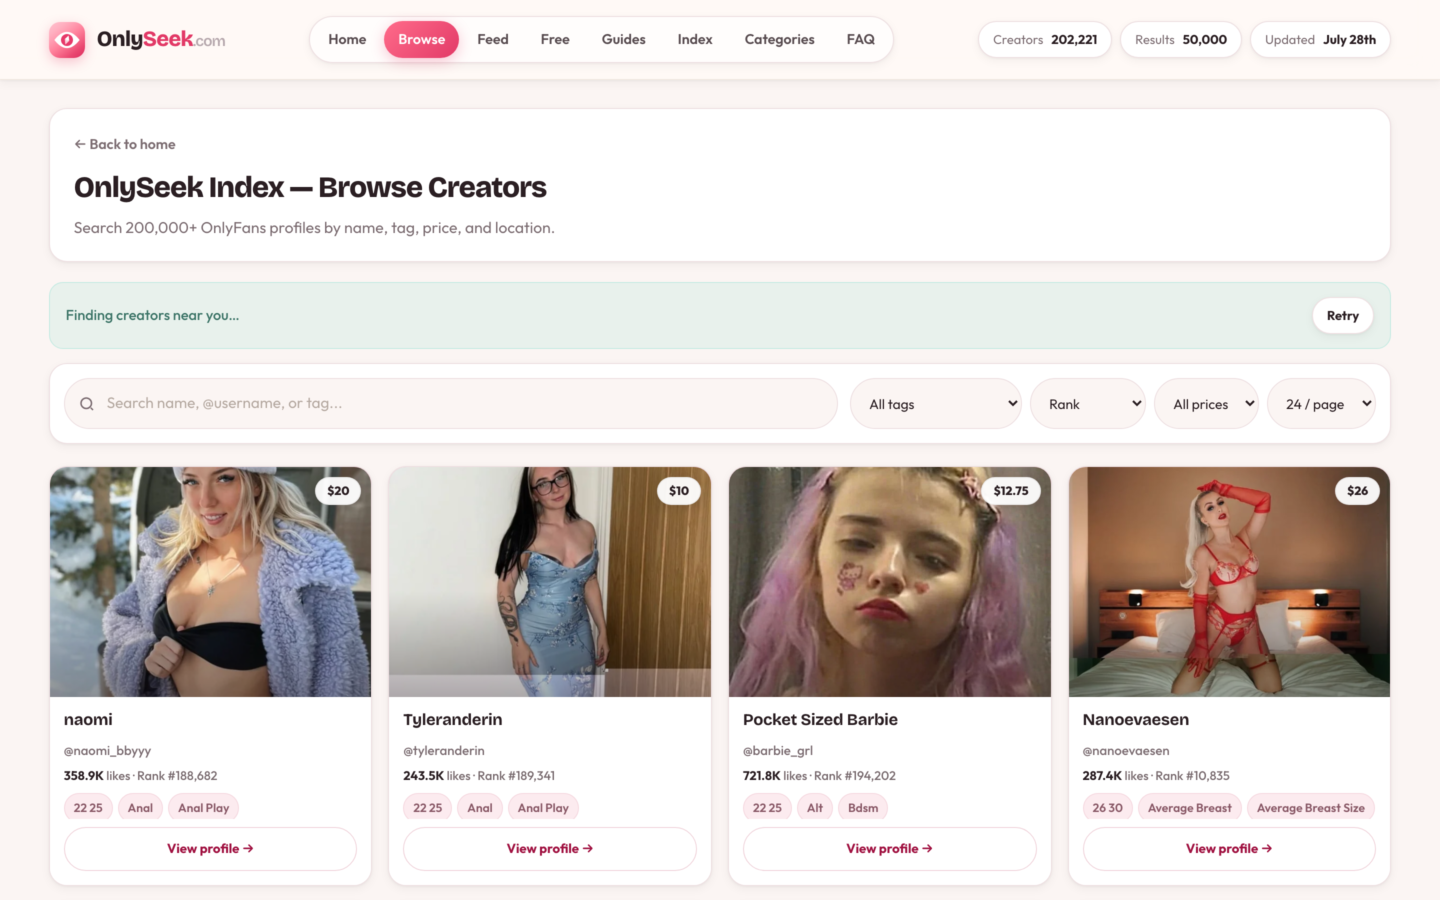Open the Home nav item
The height and width of the screenshot is (900, 1440).
(347, 40)
